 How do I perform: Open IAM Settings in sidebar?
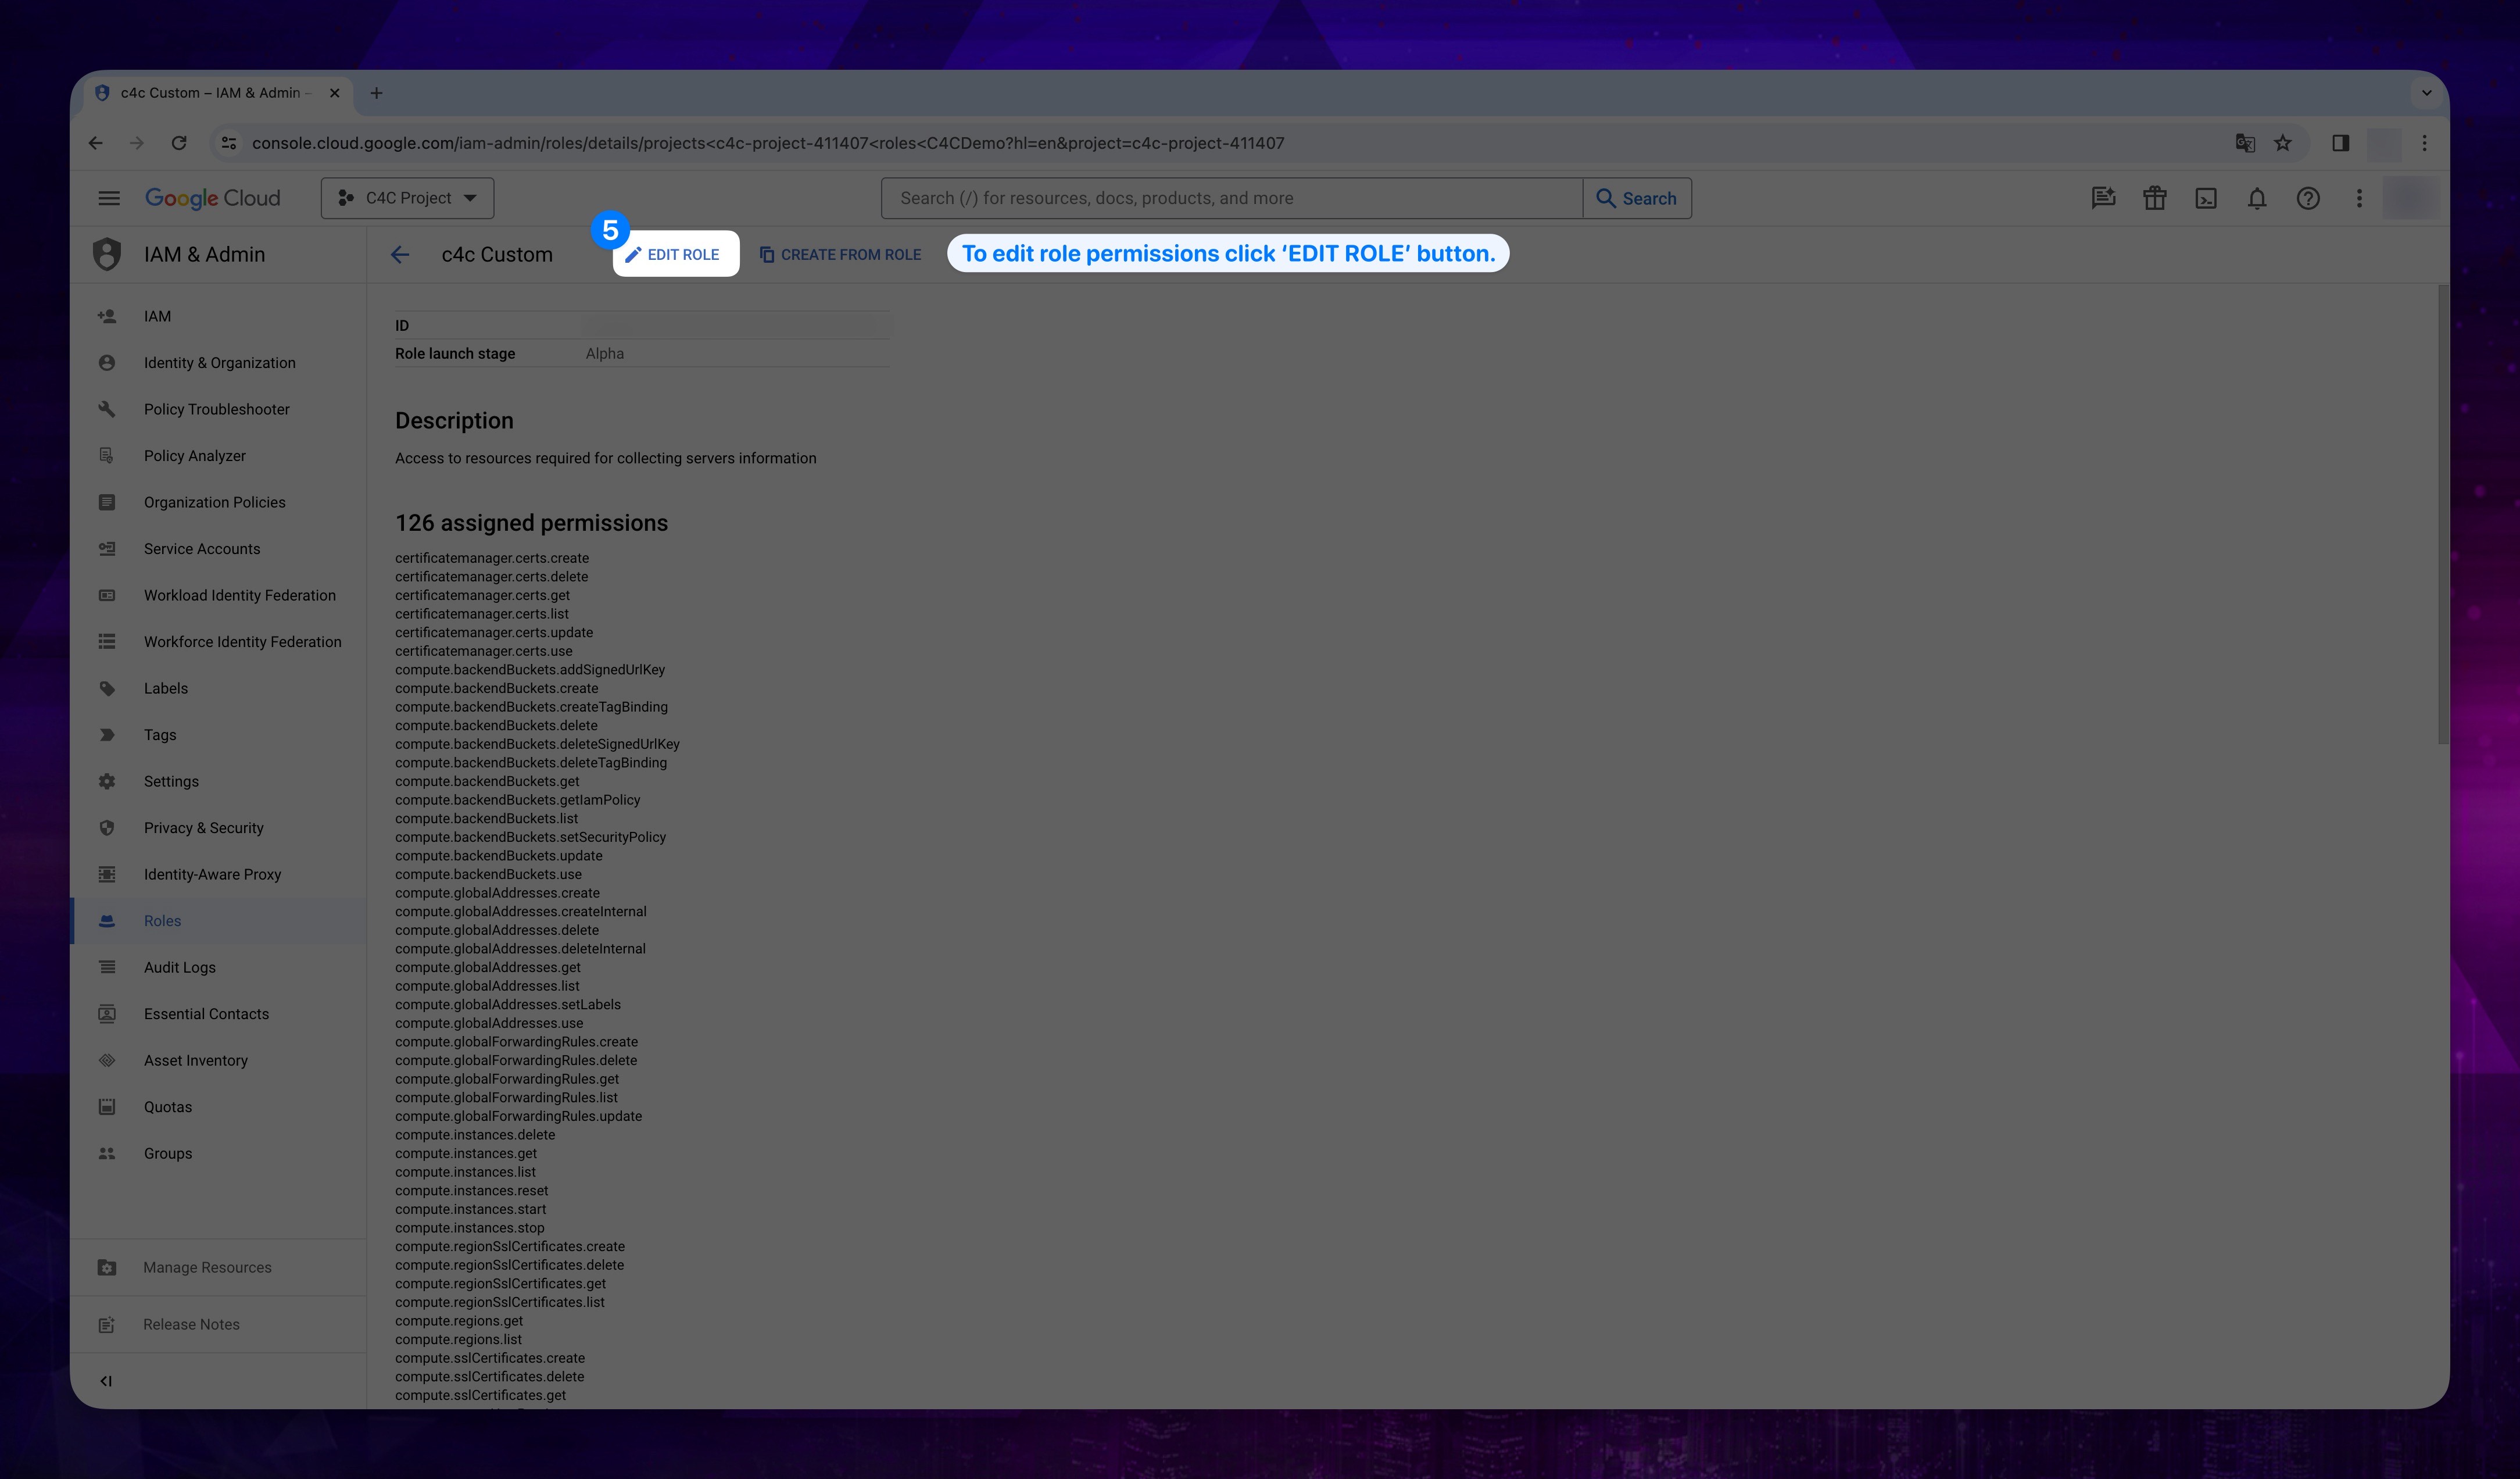(x=218, y=781)
